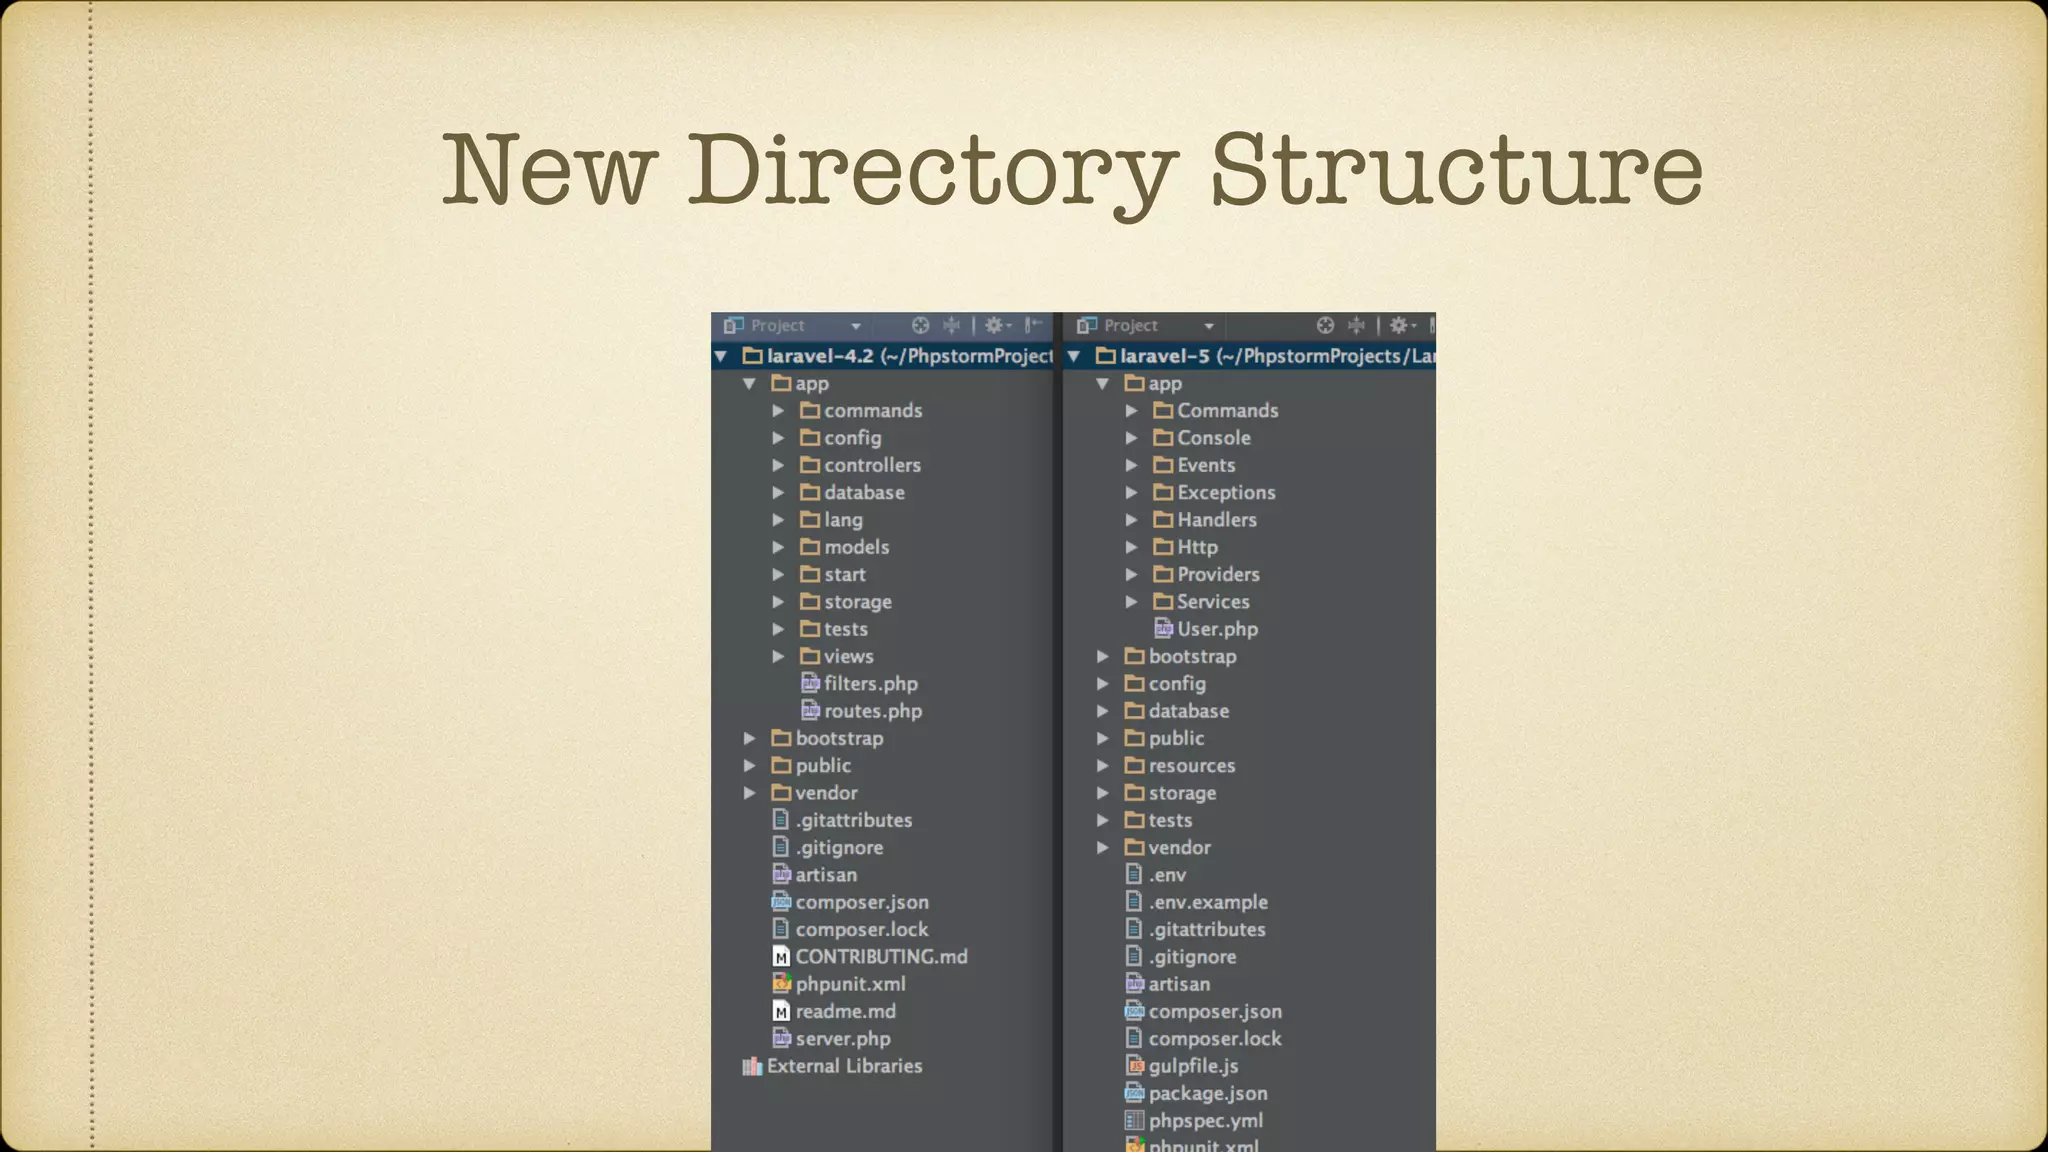Expand the controllers folder
This screenshot has height=1152, width=2048.
coord(778,465)
